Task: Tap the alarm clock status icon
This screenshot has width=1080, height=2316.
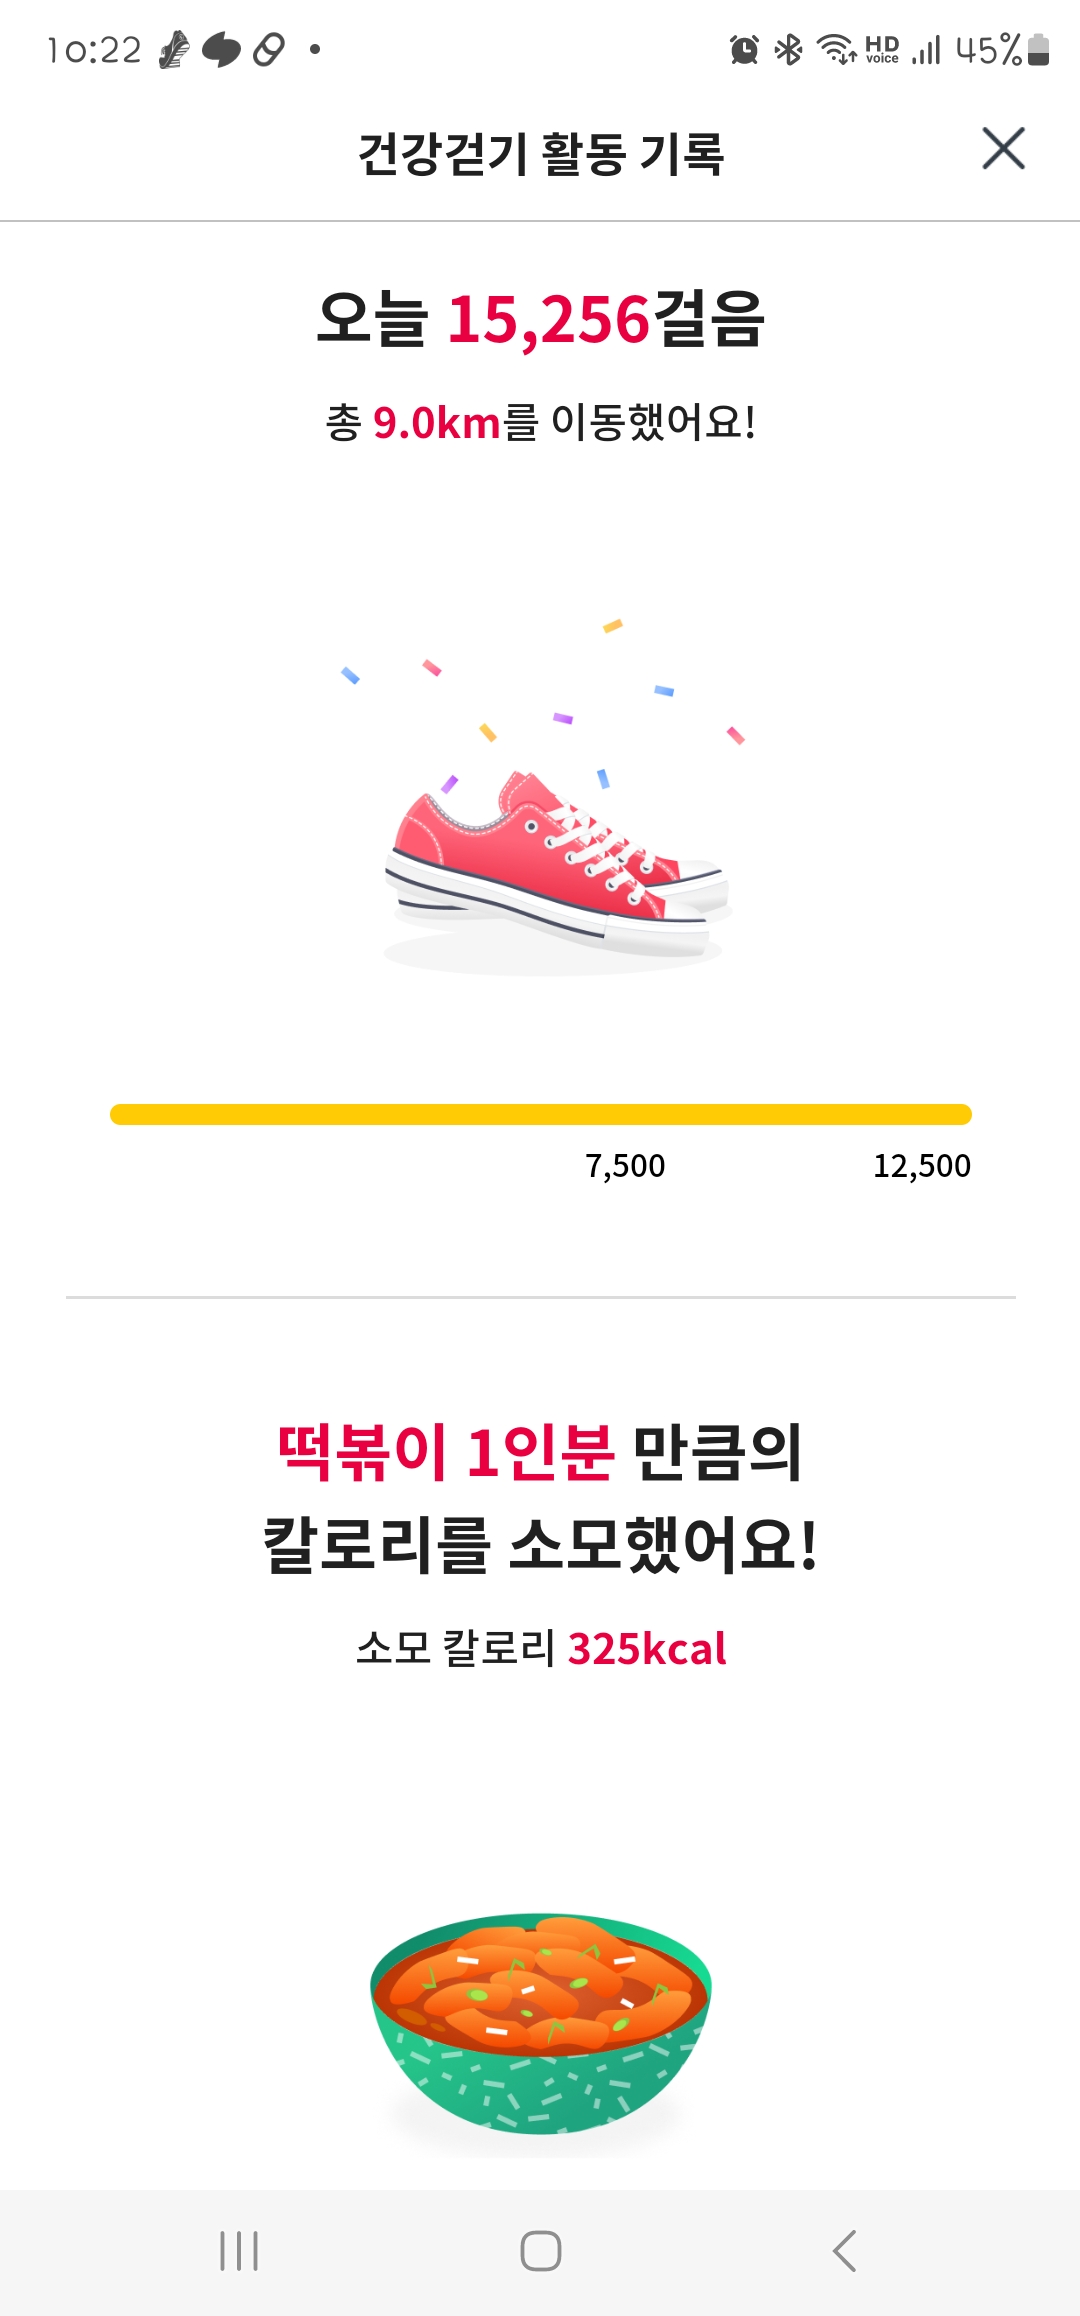Action: (744, 49)
